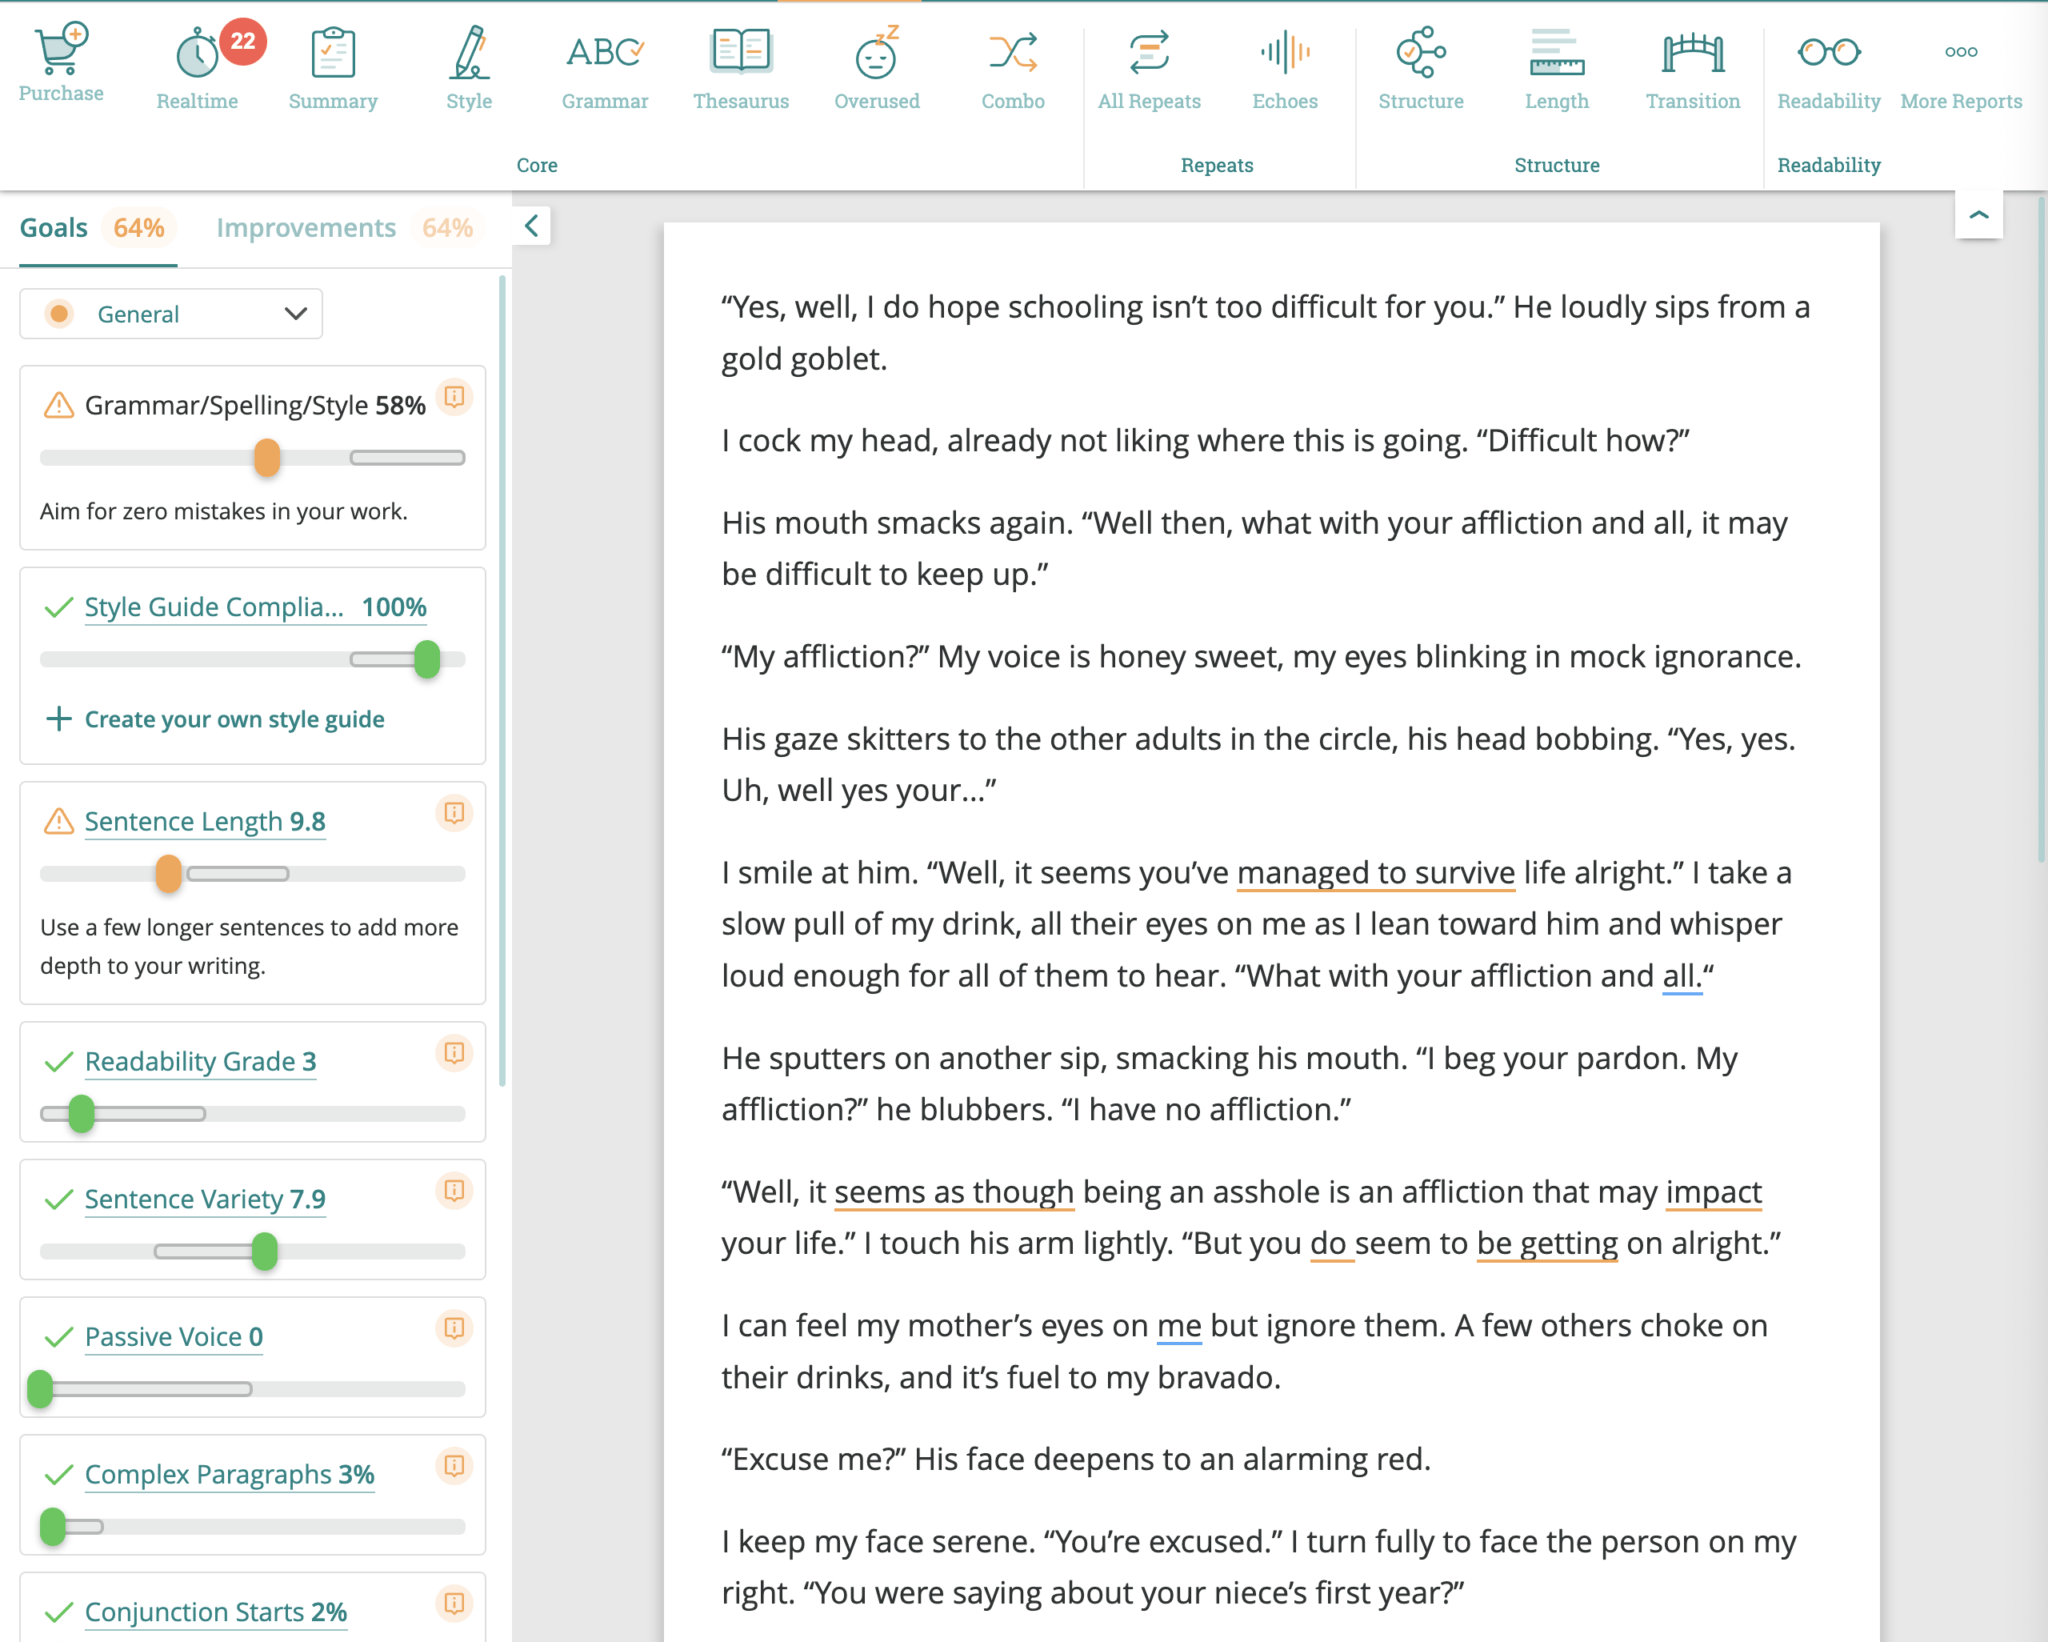The image size is (2048, 1642).
Task: Select the Goals tab
Action: [54, 227]
